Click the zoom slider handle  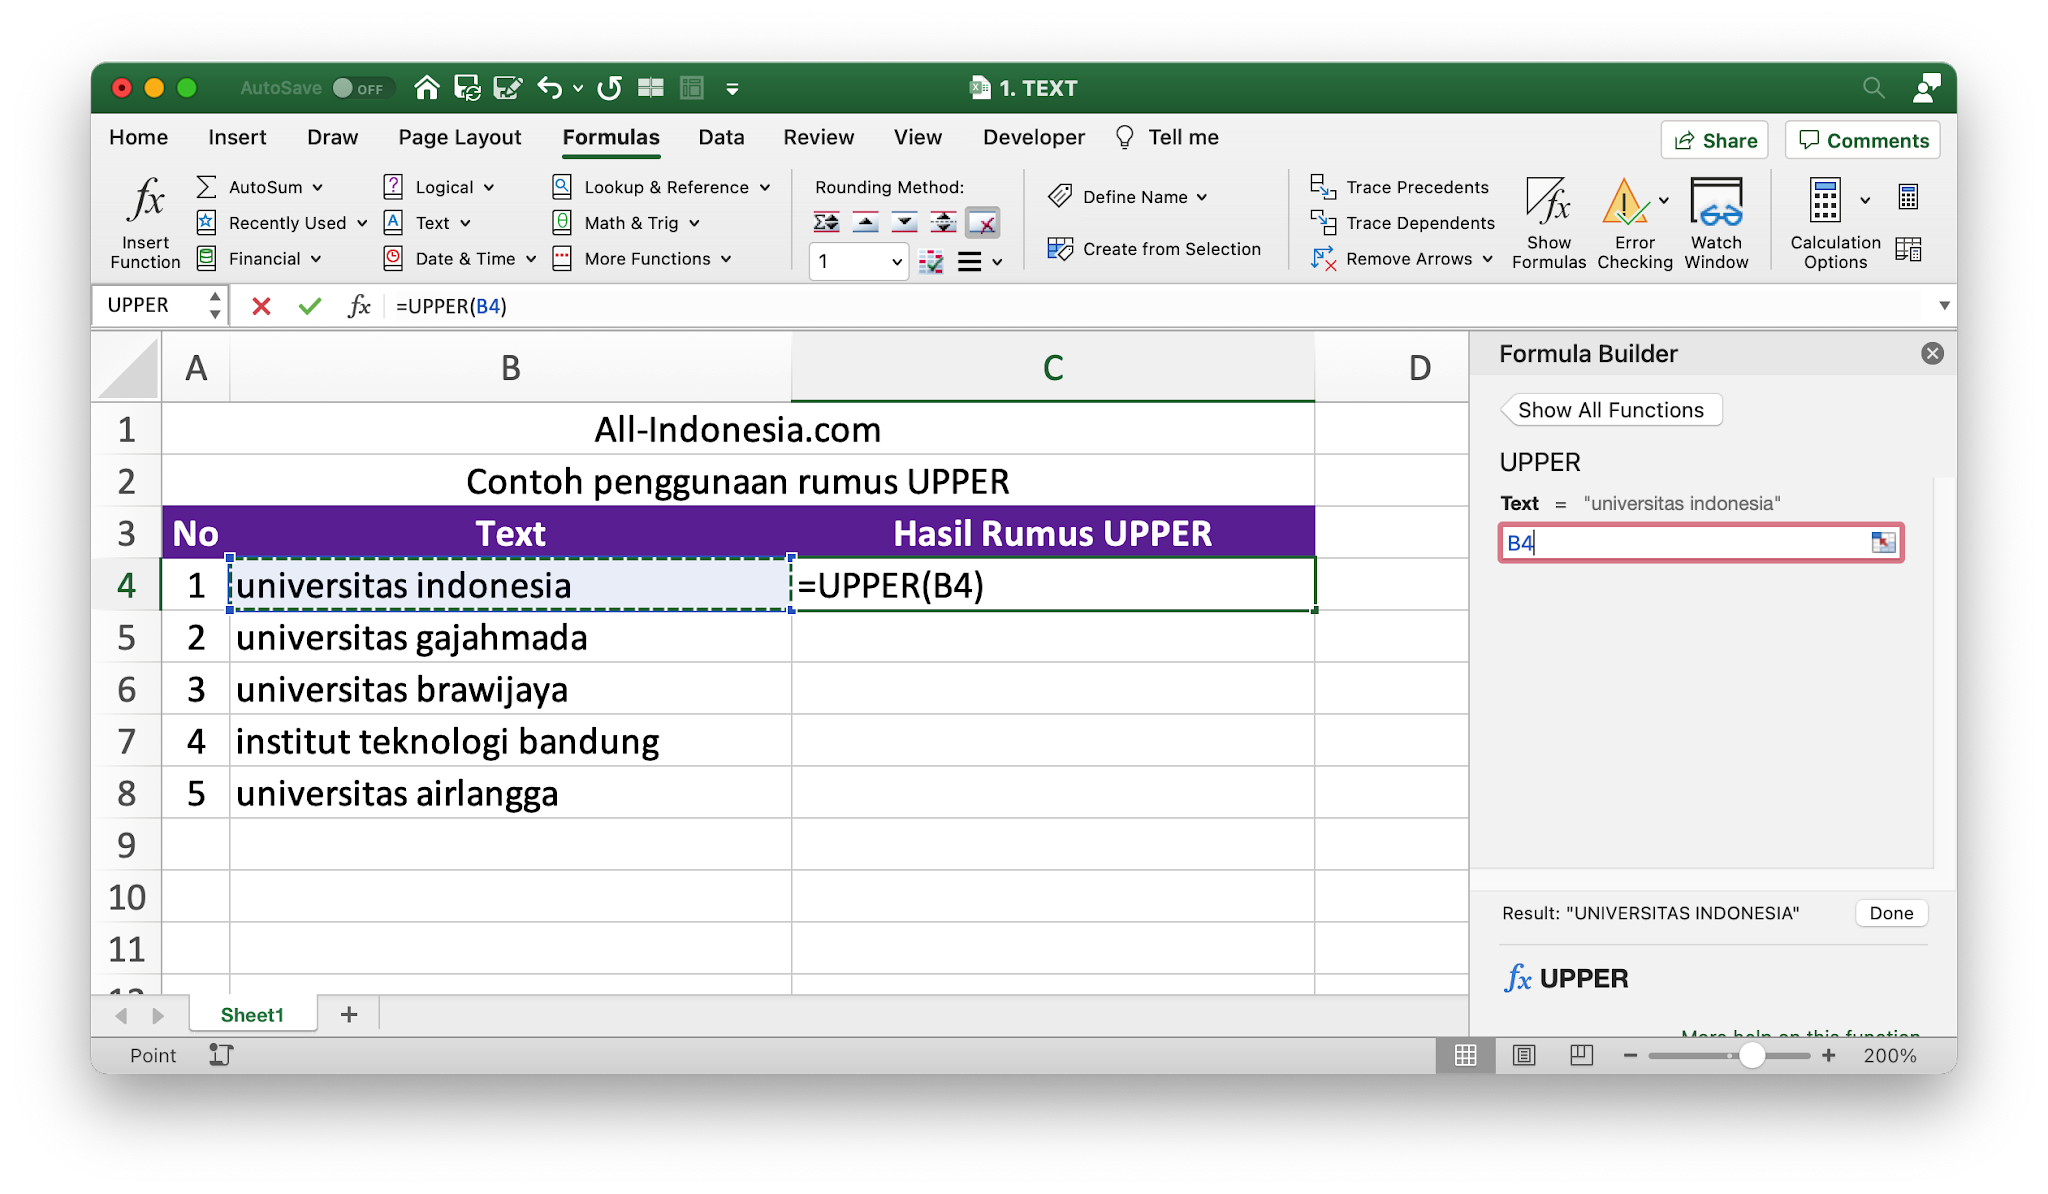click(1751, 1055)
